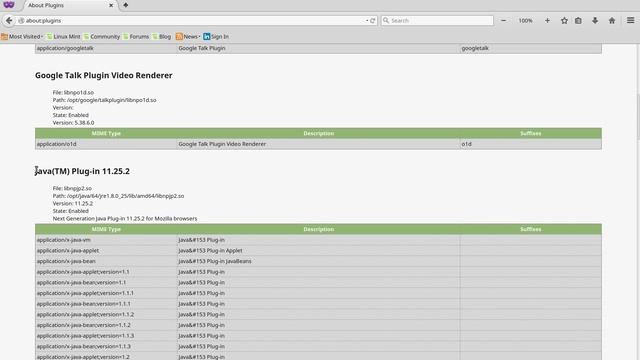The image size is (640, 360).
Task: Open the URL history dropdown arrow
Action: [x=367, y=20]
